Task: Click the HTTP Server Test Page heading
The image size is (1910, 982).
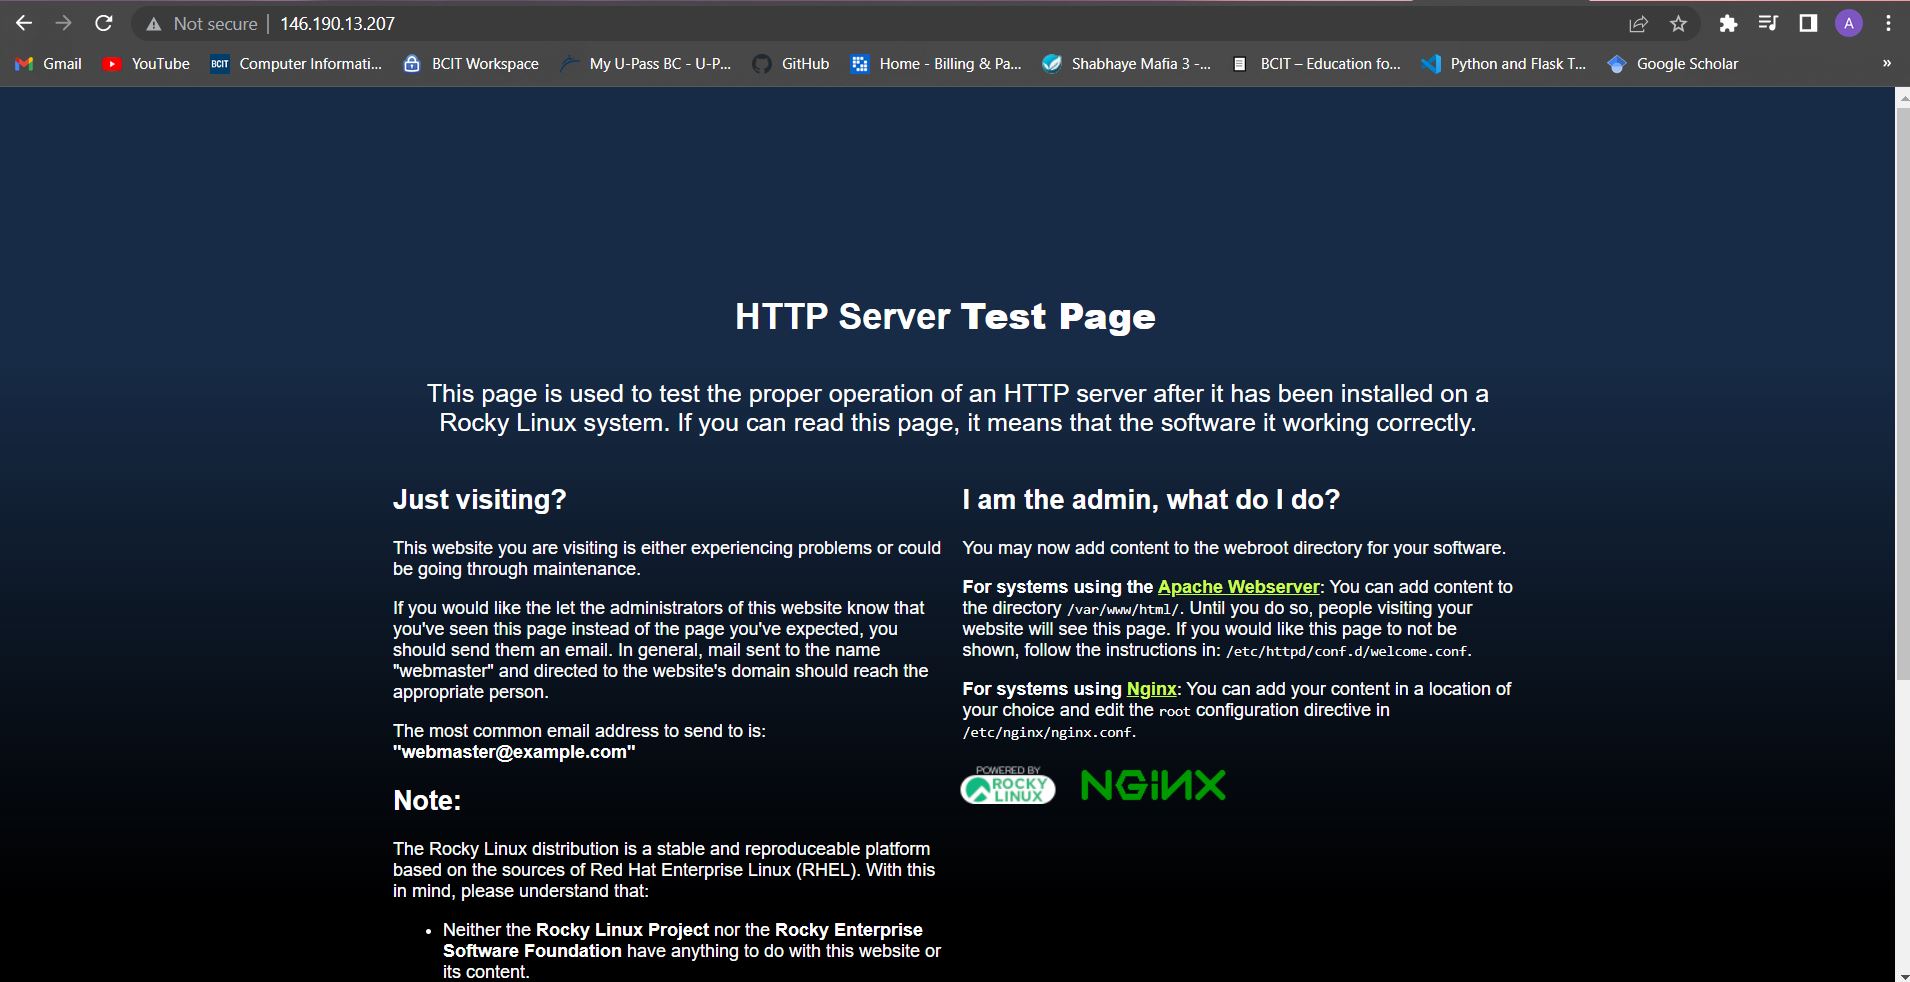Action: [x=945, y=316]
